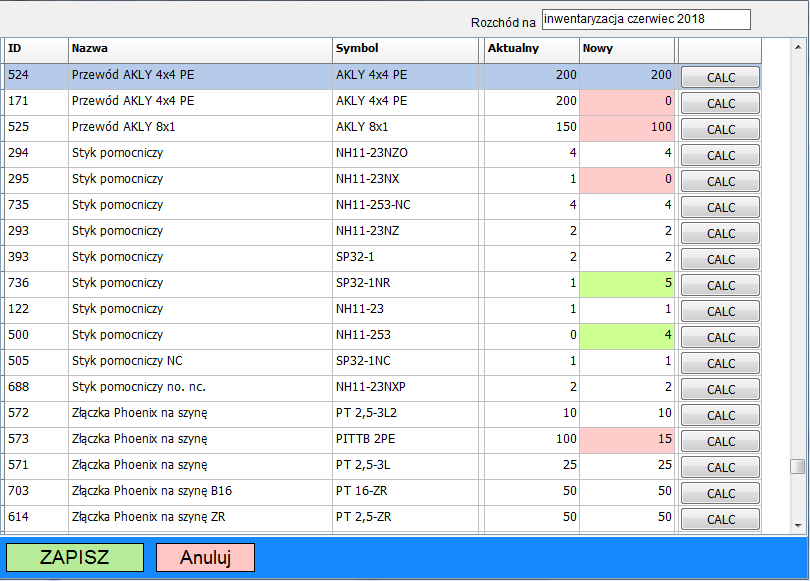Click CALC for row ID 573
This screenshot has height=581, width=810.
tap(720, 441)
